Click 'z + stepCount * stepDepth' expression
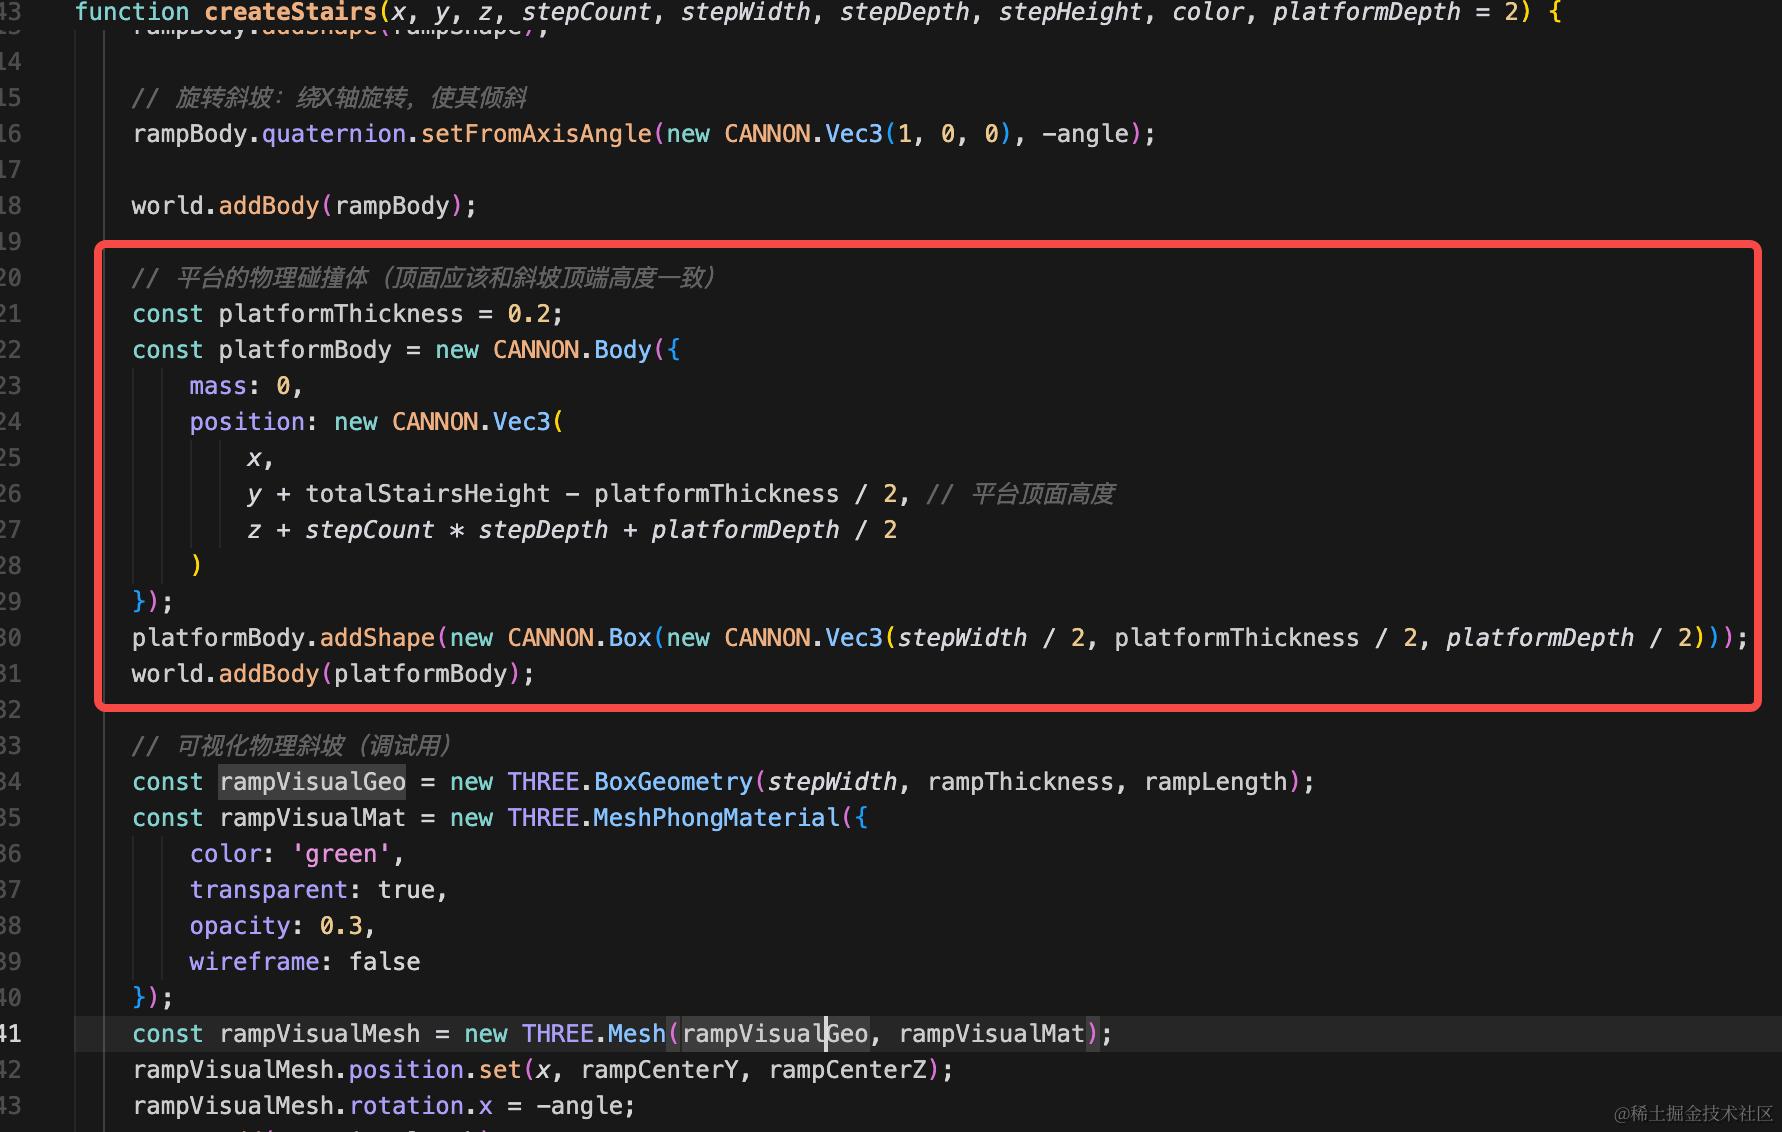1782x1132 pixels. coord(428,530)
